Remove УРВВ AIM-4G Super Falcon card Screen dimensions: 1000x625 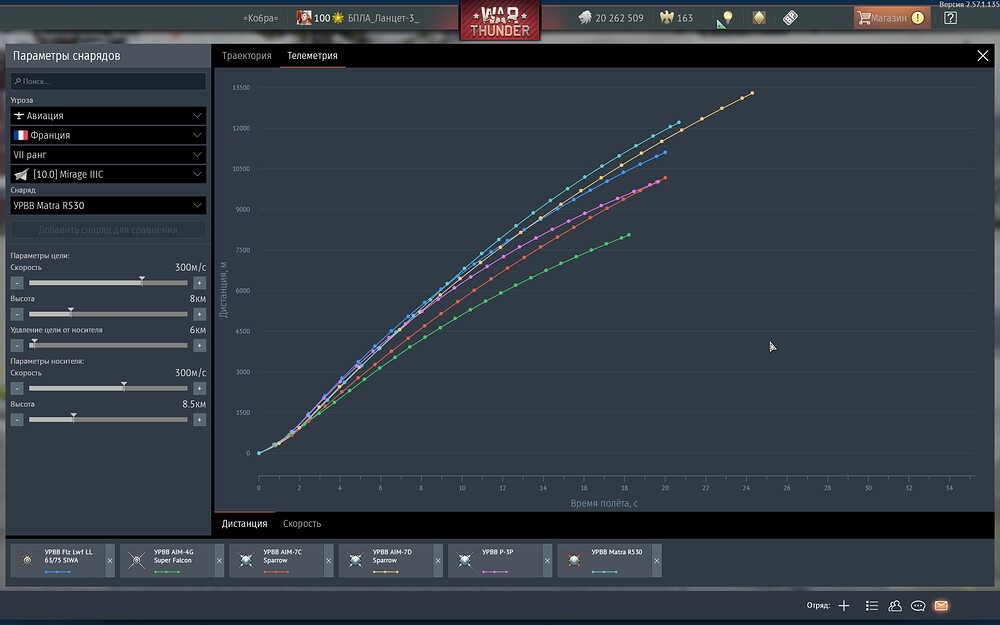click(219, 561)
